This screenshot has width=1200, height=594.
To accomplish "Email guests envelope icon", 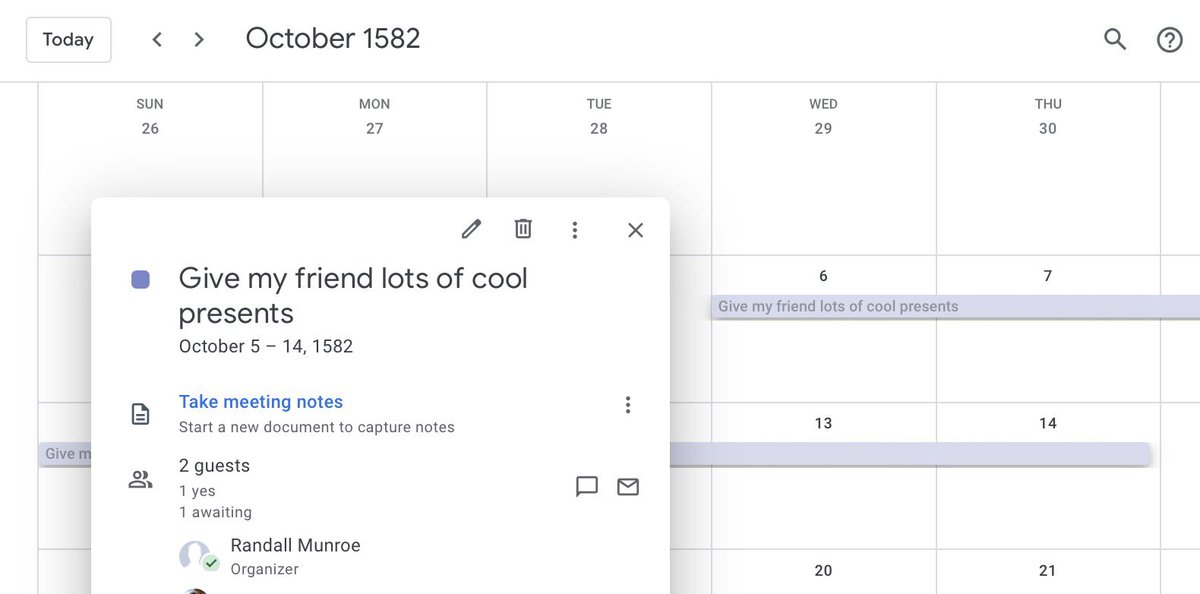I will [628, 487].
